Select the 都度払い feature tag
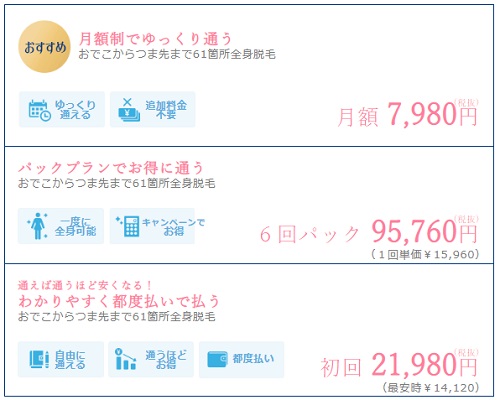The width and height of the screenshot is (500, 400). 242,359
